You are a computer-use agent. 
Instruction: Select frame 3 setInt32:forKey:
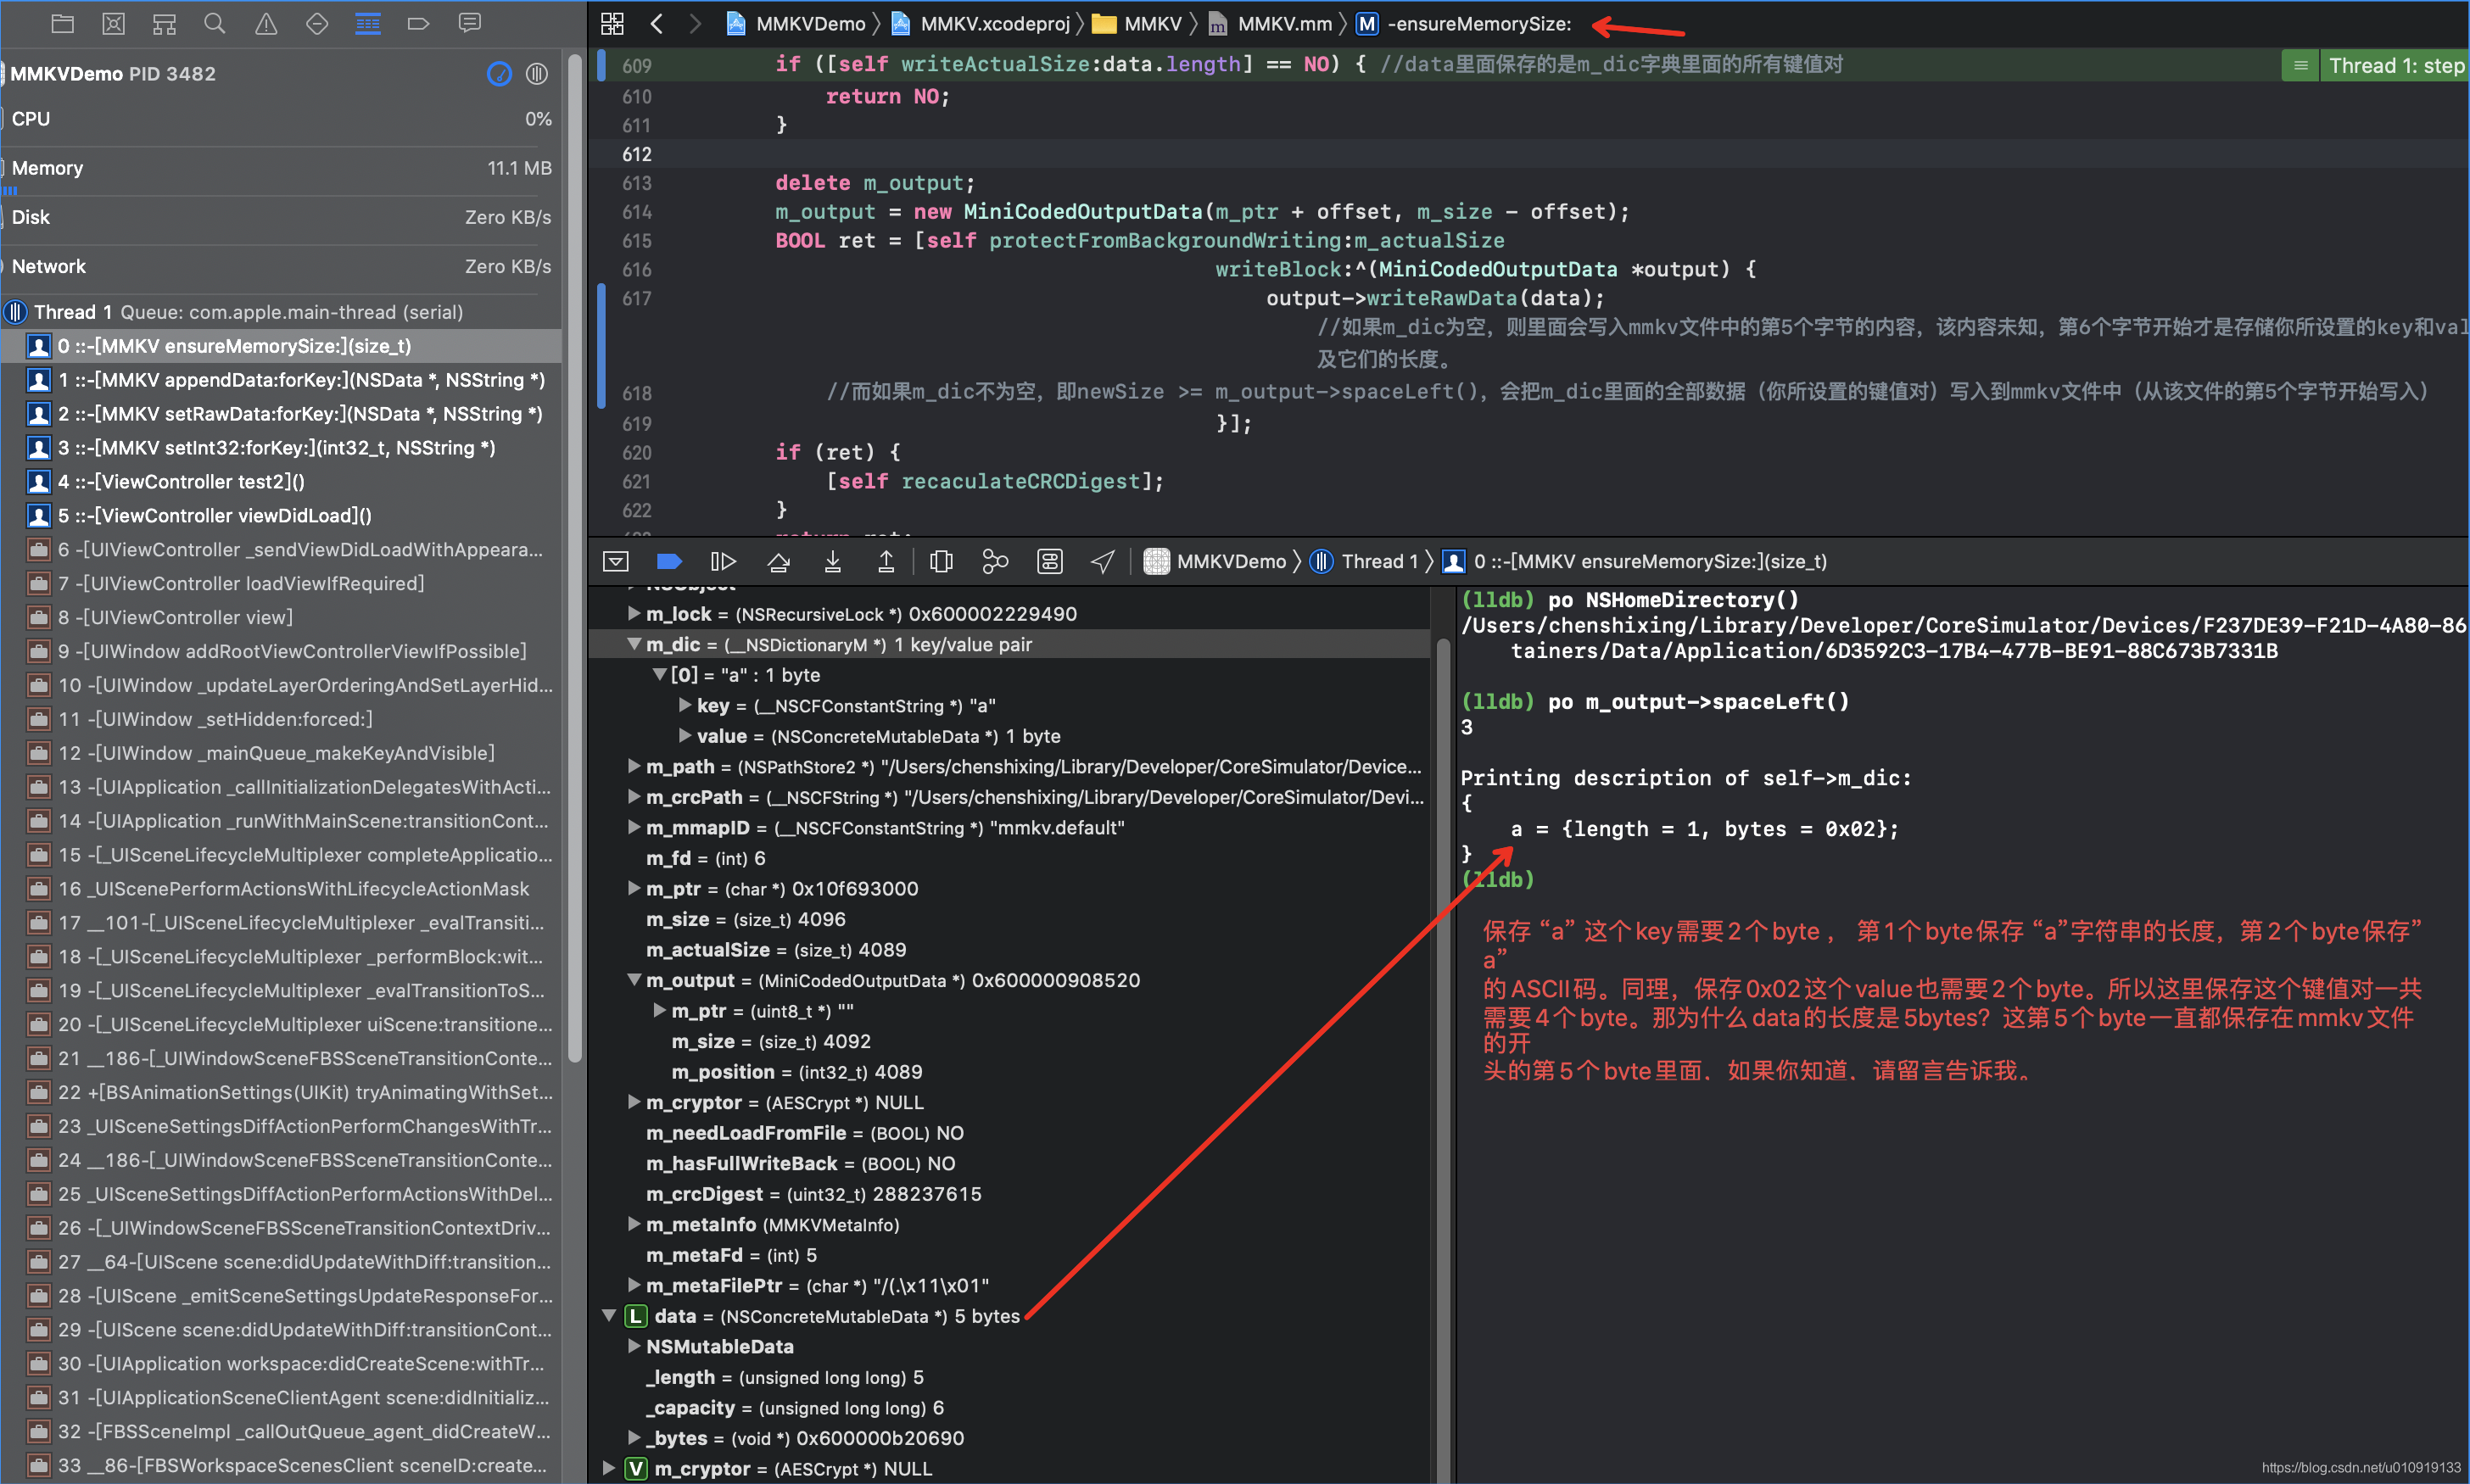click(281, 448)
